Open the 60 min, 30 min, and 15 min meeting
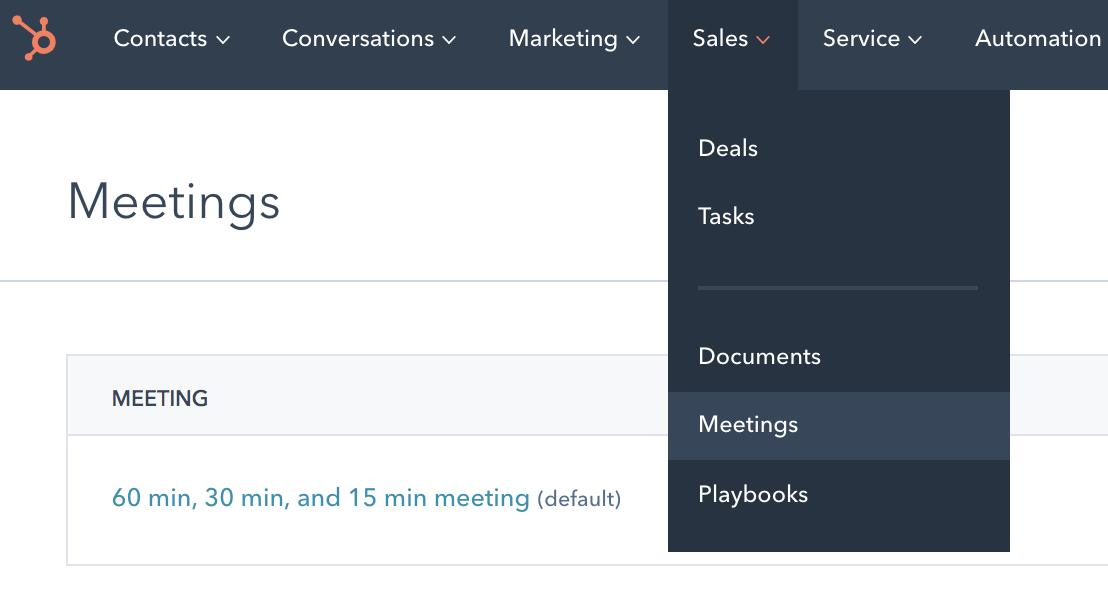1108x610 pixels. tap(320, 498)
